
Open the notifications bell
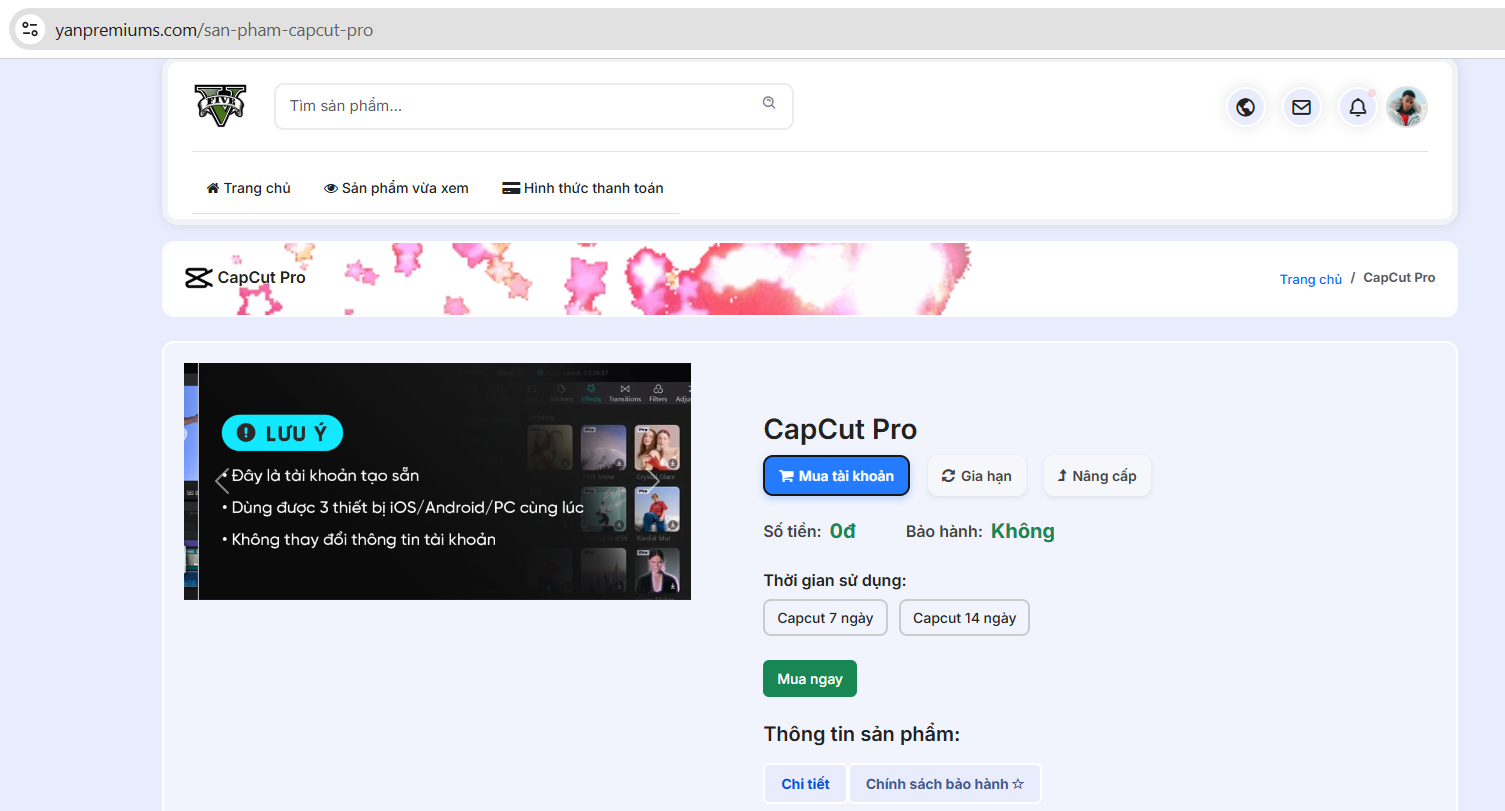click(1358, 107)
